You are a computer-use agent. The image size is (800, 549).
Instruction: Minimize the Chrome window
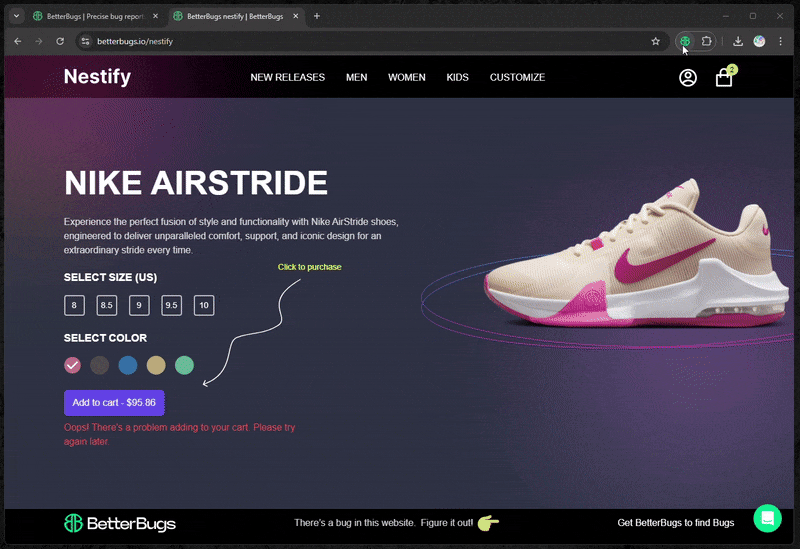pyautogui.click(x=726, y=16)
